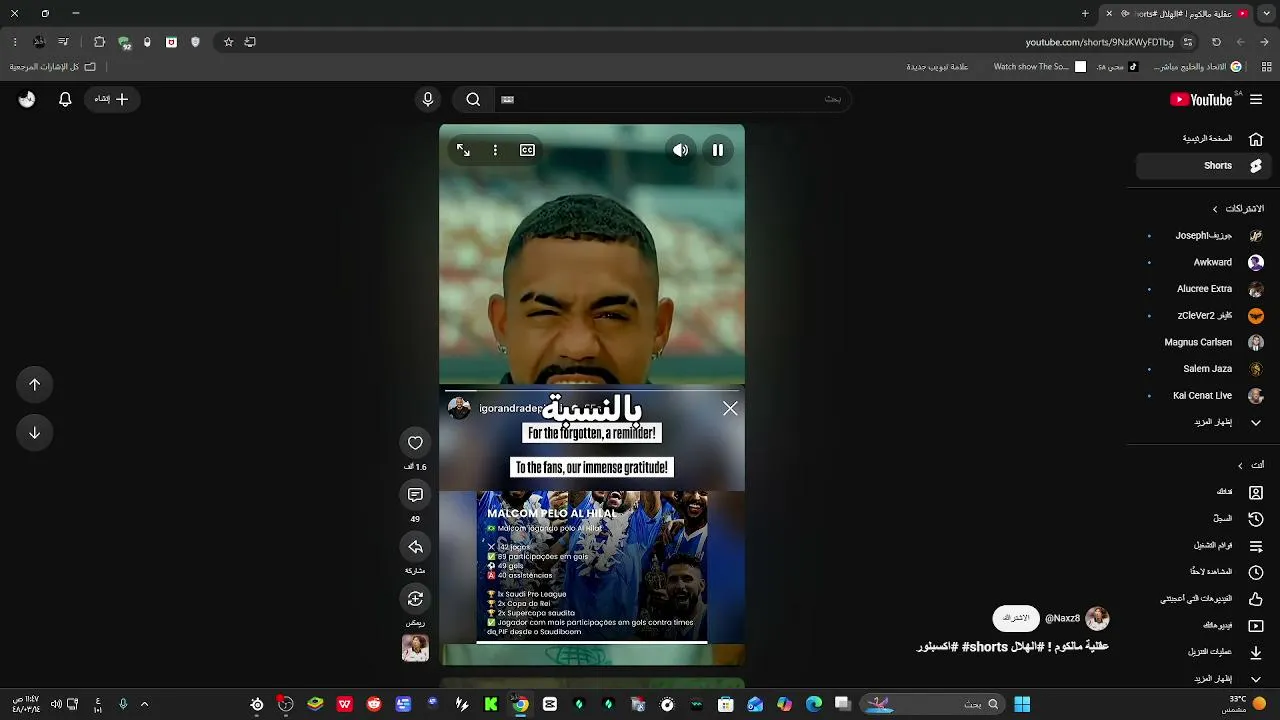Open the on-screen keyboard in search box
This screenshot has width=1280, height=720.
(507, 99)
